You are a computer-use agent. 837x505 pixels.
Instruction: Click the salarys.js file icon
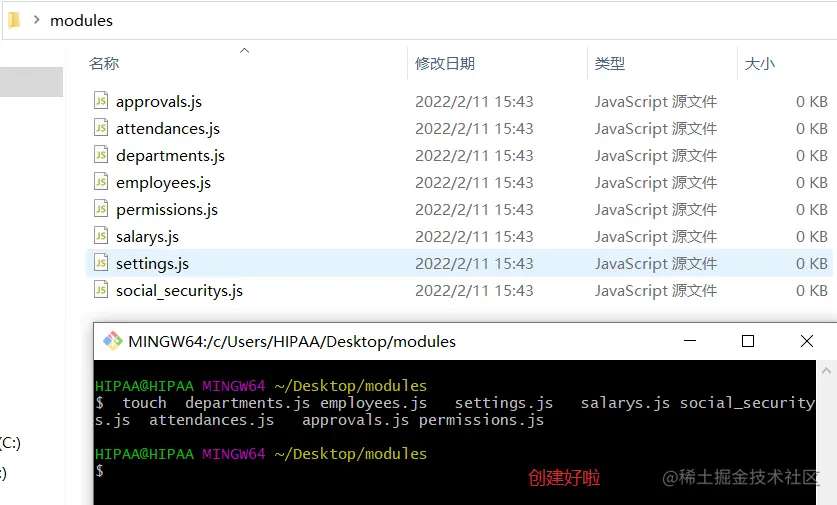coord(101,236)
